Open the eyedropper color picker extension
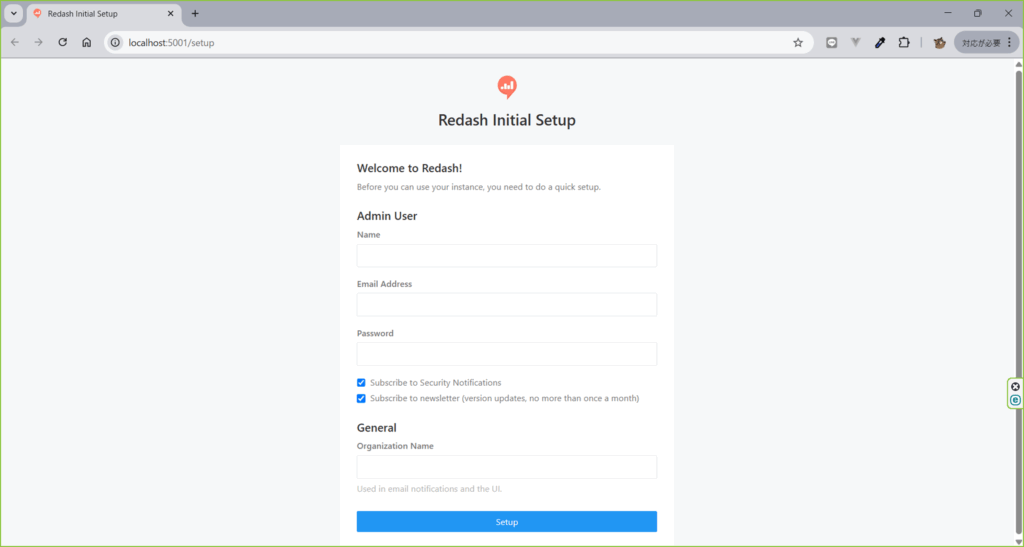 (x=880, y=43)
